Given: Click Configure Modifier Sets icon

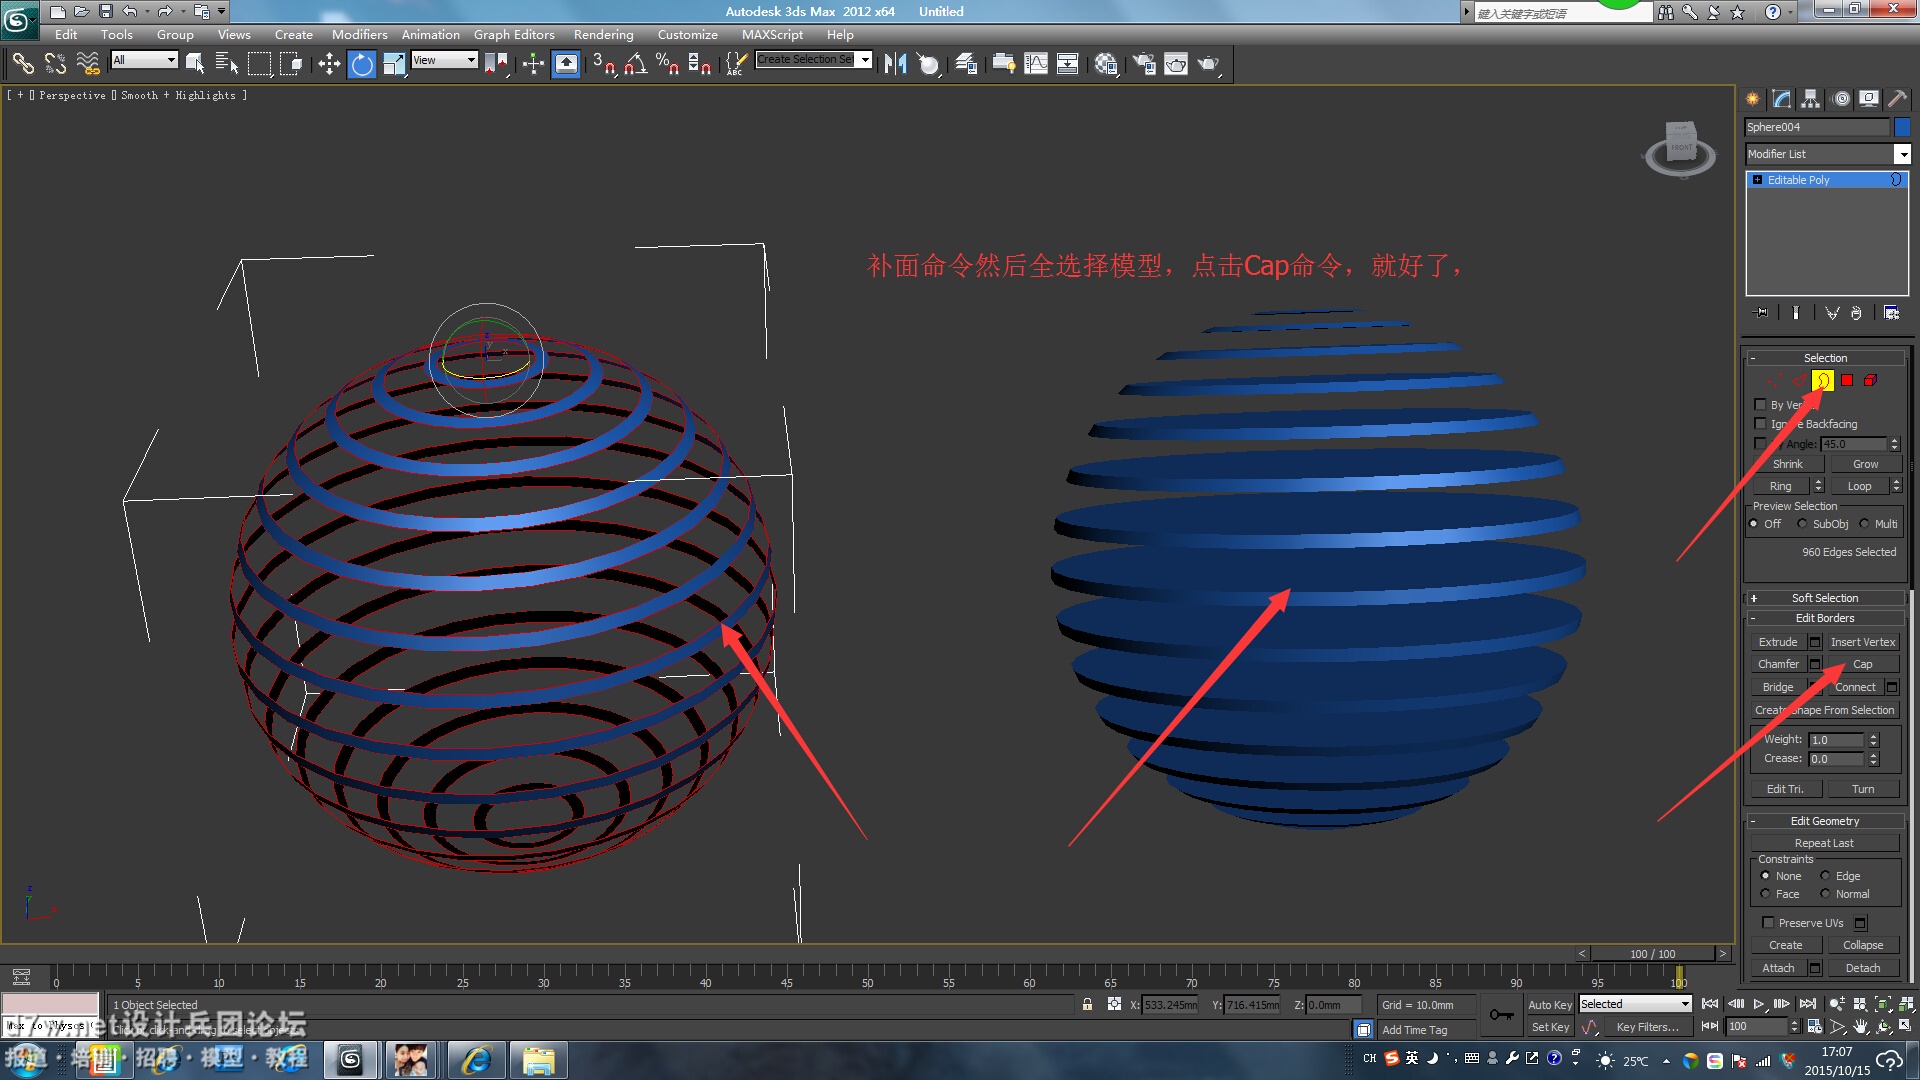Looking at the screenshot, I should (x=1891, y=313).
